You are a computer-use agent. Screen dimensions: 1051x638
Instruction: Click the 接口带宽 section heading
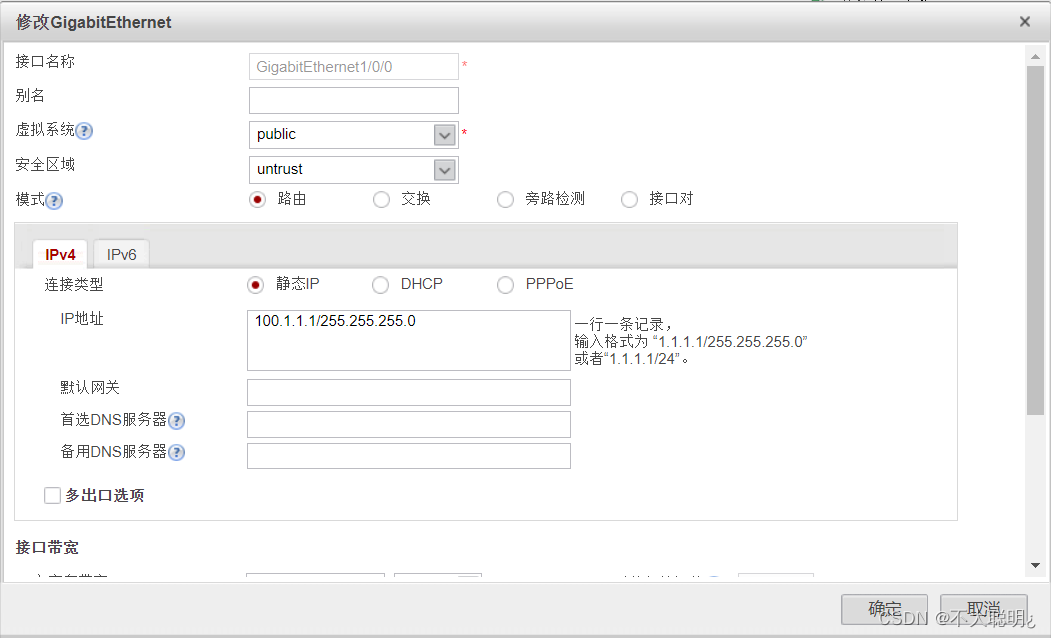coord(47,548)
